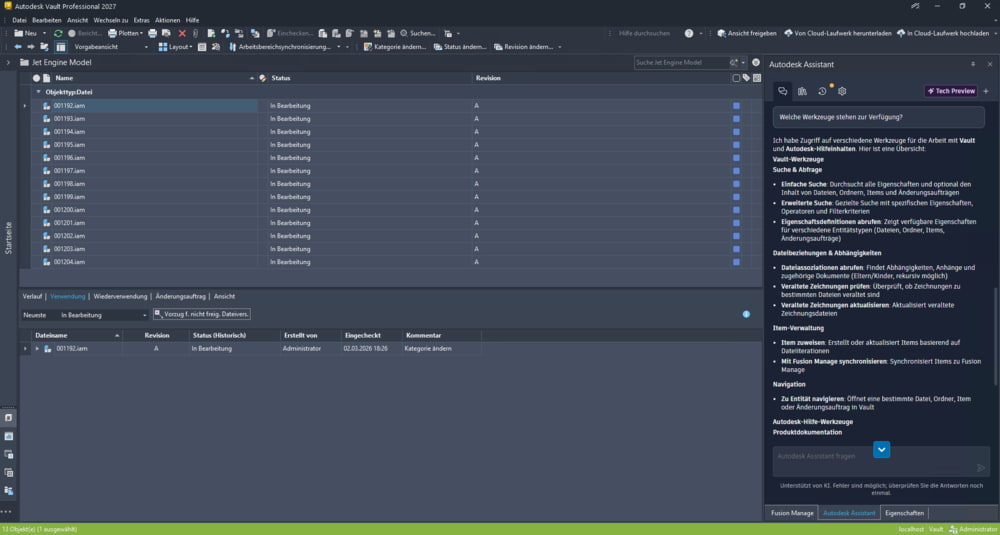This screenshot has height=535, width=1000.
Task: Click the tag icon in the file list header
Action: tap(746, 78)
